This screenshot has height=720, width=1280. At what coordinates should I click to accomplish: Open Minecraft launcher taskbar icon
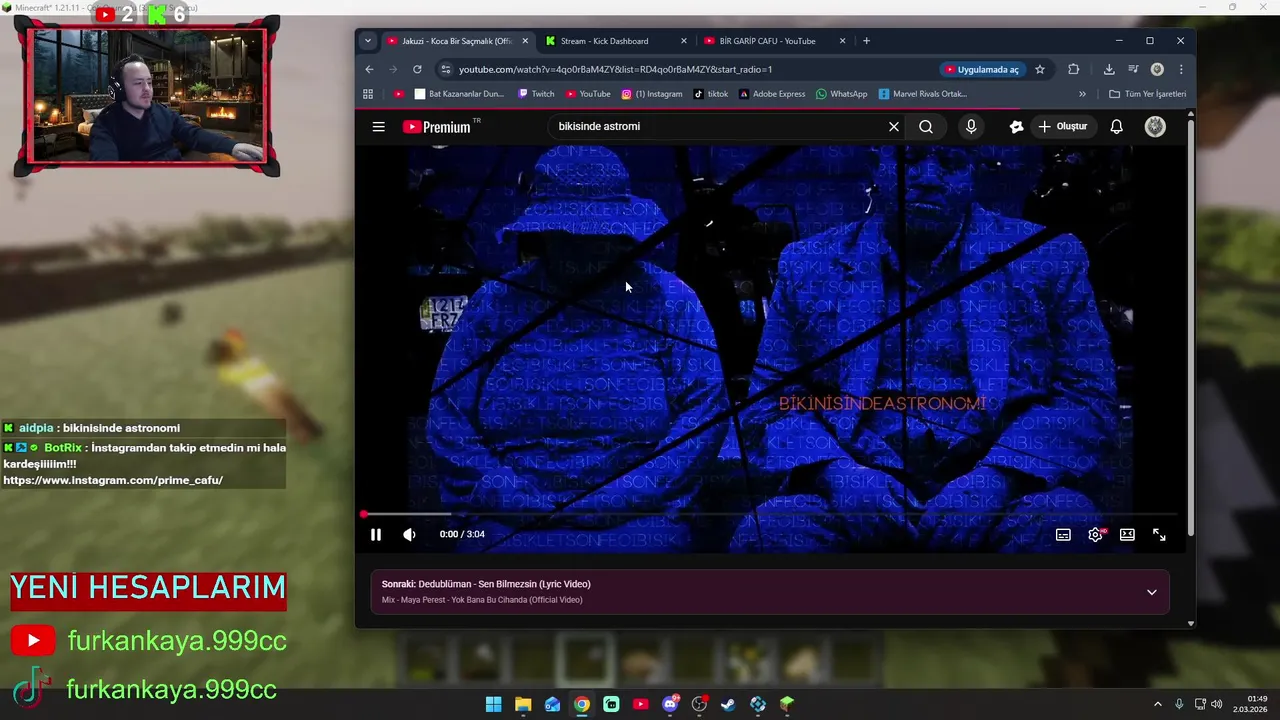click(x=787, y=704)
